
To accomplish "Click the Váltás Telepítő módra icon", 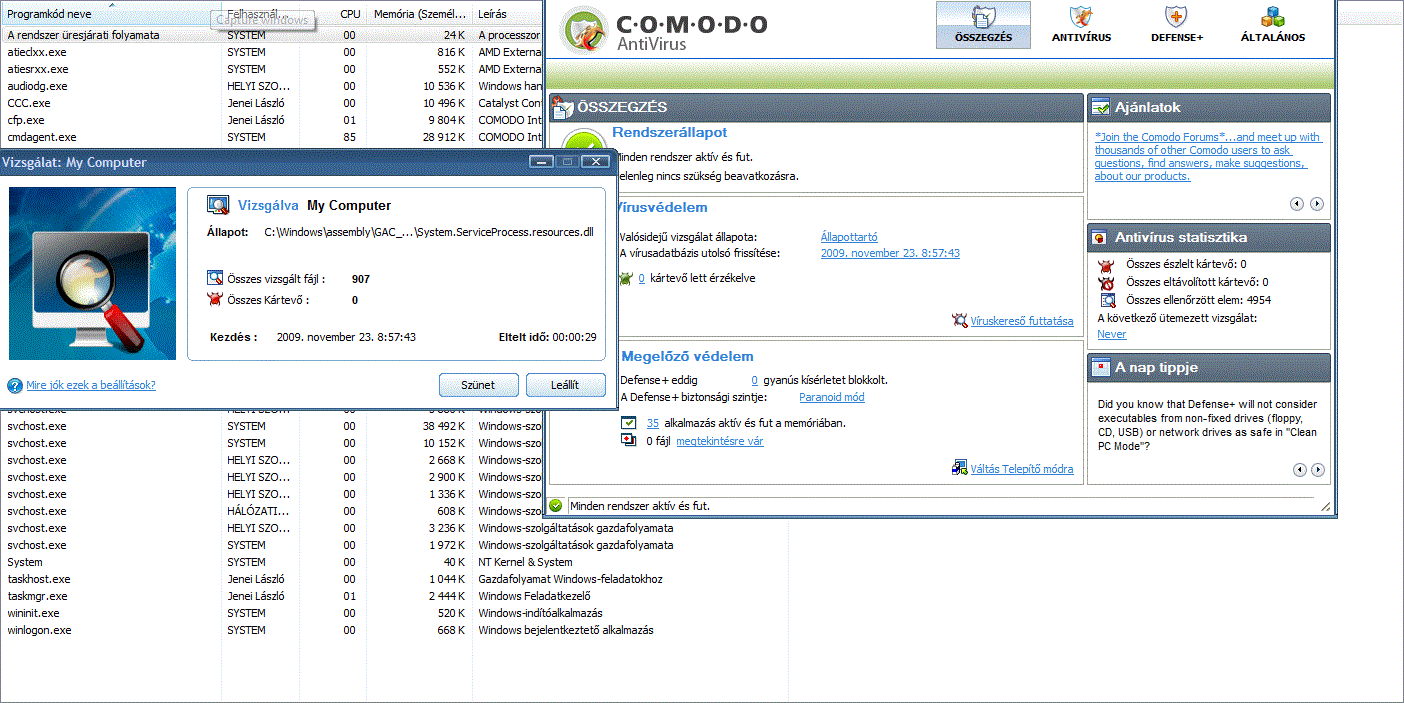I will tap(960, 468).
